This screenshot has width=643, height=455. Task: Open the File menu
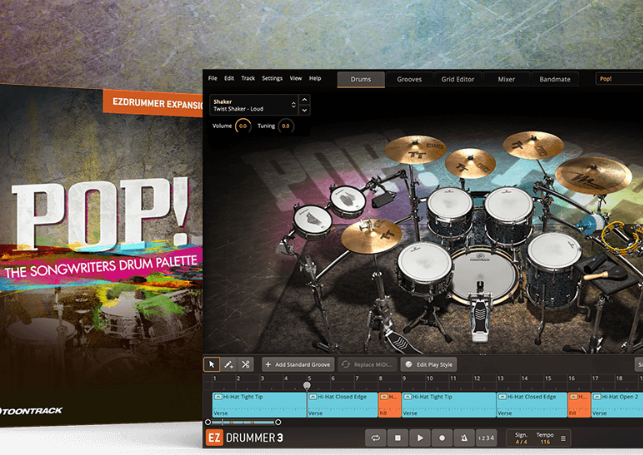point(212,78)
